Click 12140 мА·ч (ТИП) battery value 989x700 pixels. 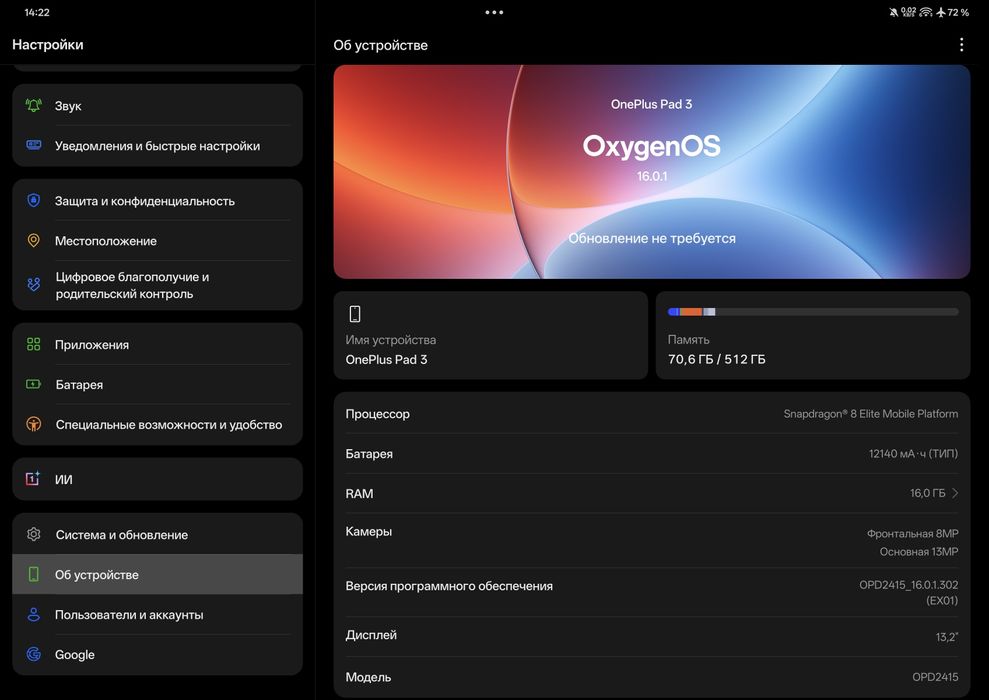913,453
